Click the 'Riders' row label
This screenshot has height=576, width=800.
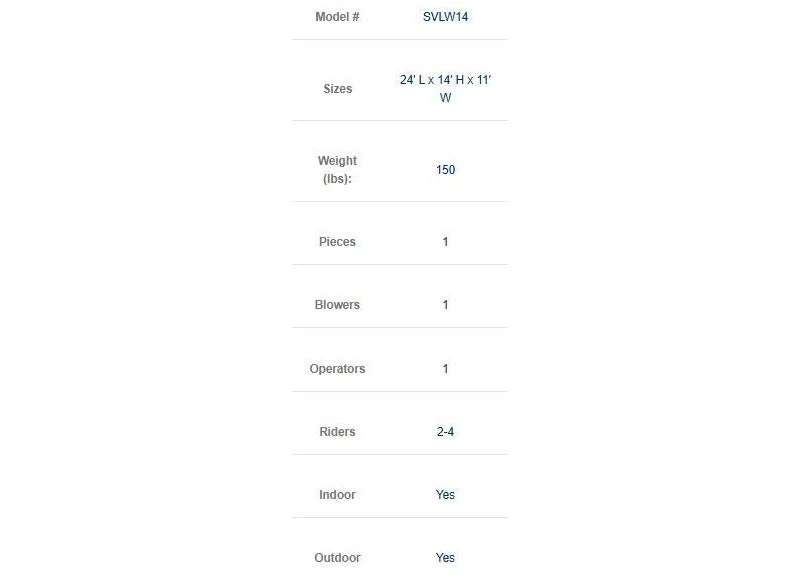coord(337,432)
